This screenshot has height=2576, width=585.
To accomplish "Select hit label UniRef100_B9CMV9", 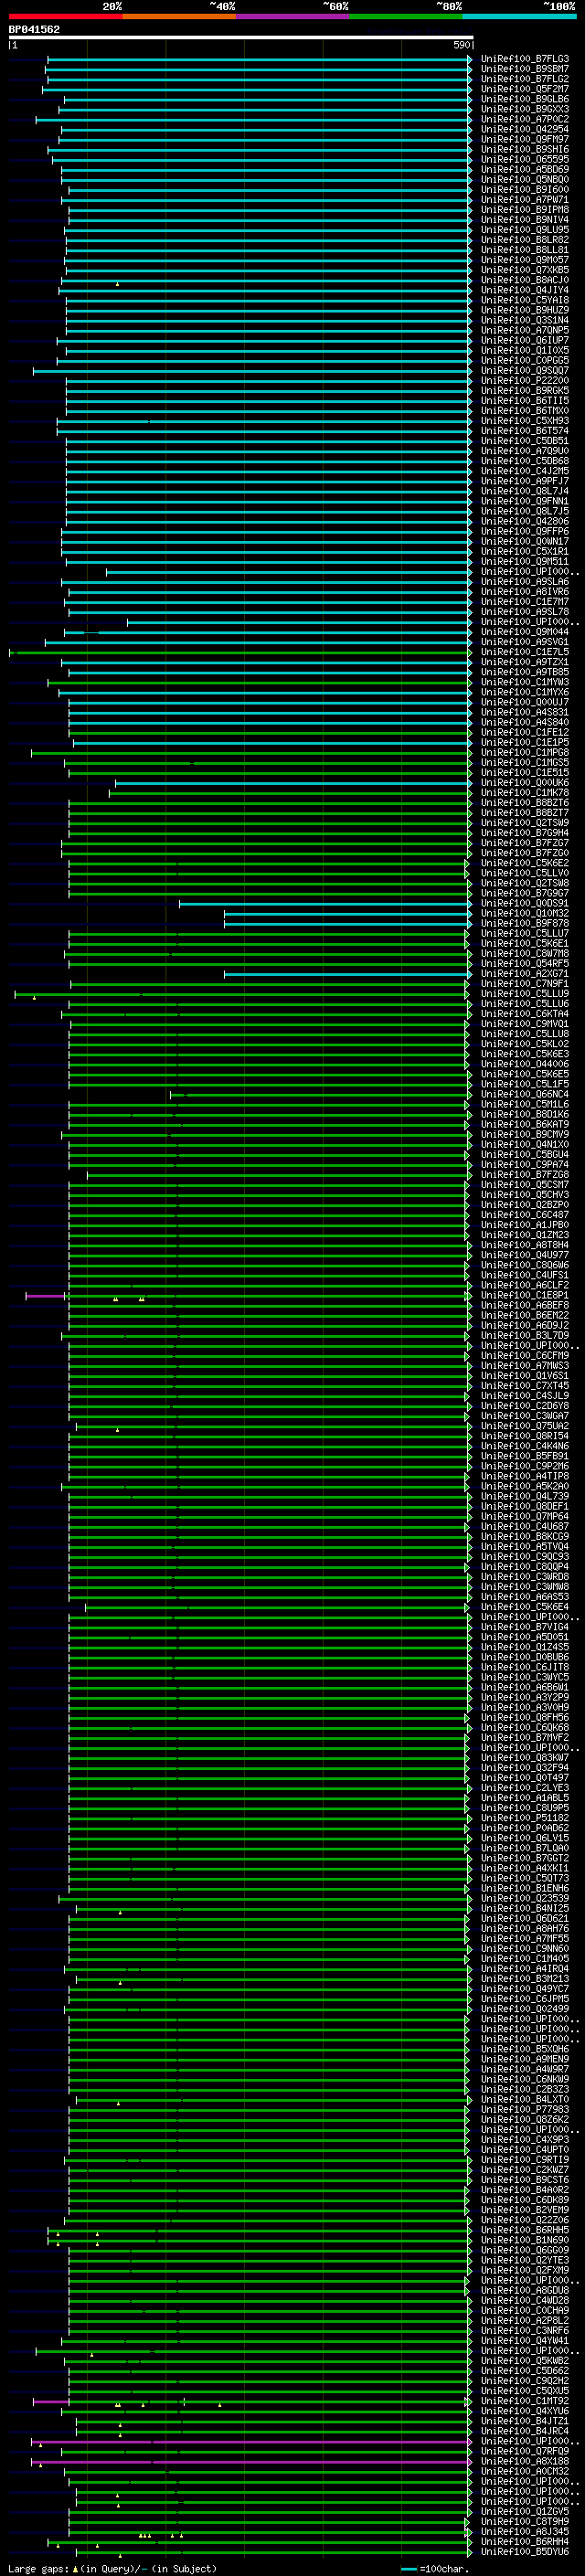I will (524, 1135).
